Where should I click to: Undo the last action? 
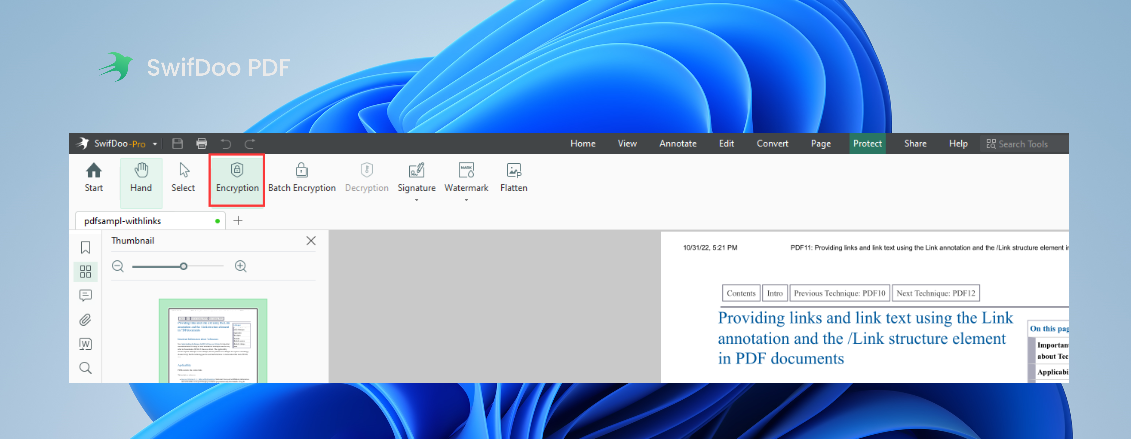(x=226, y=143)
